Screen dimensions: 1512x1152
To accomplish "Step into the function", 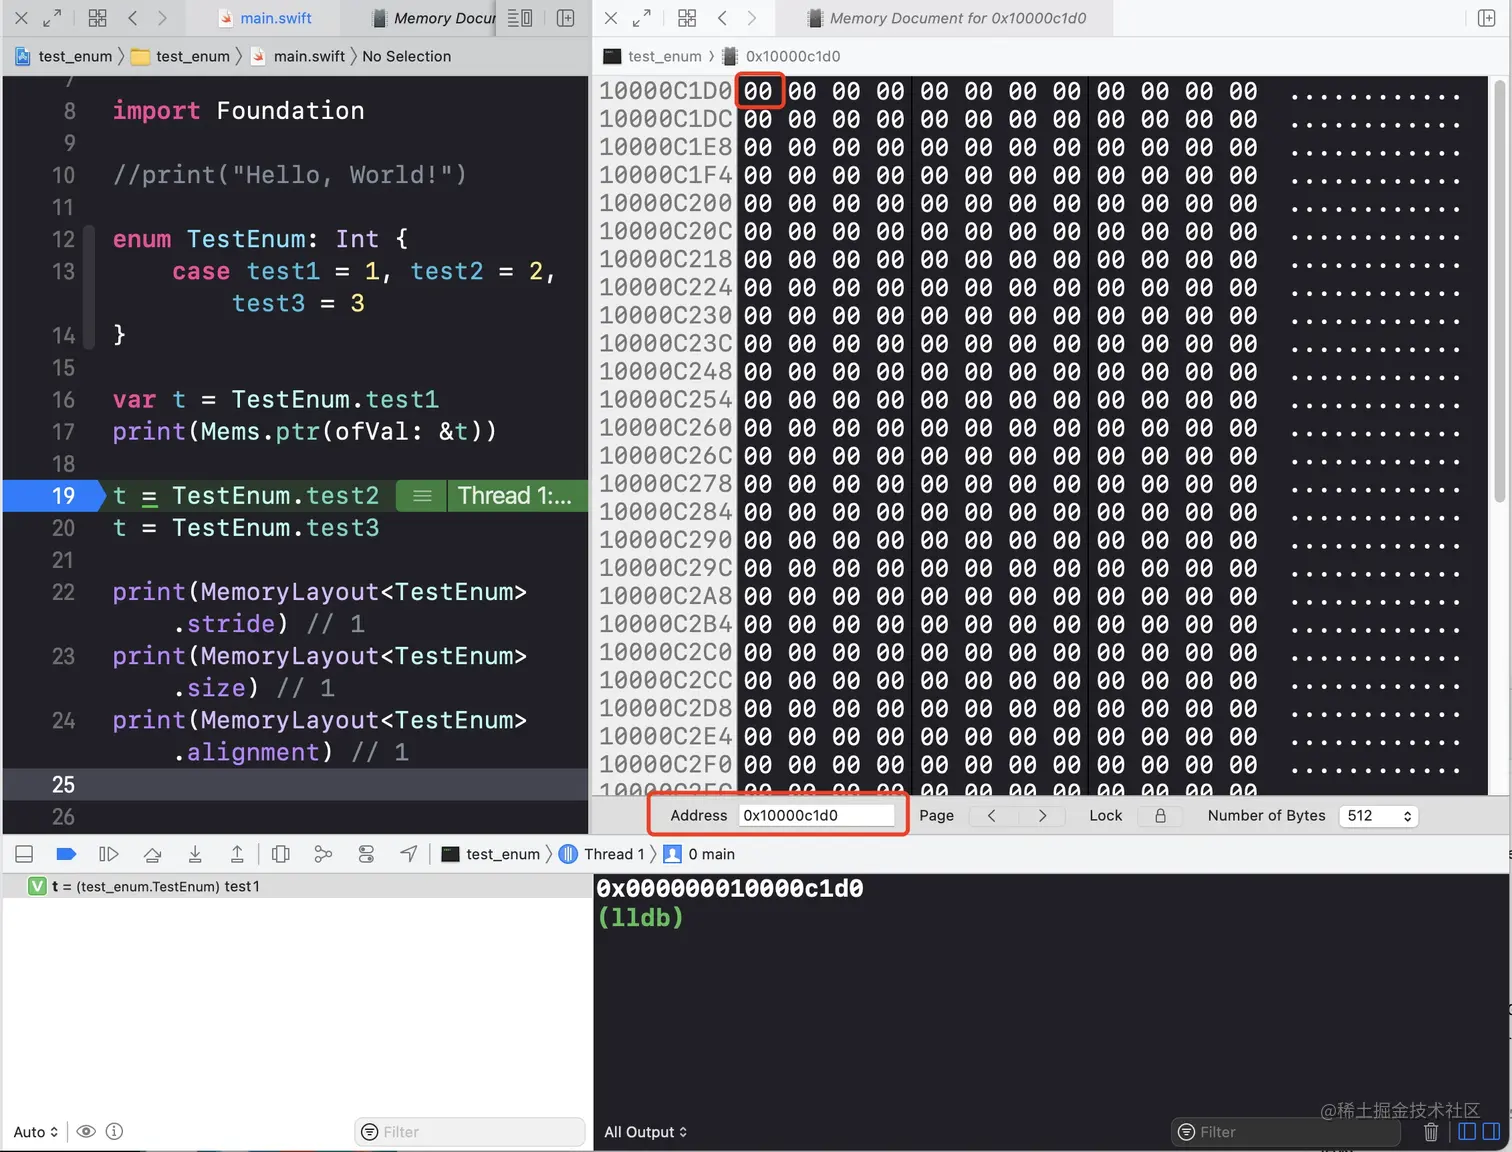I will click(x=195, y=854).
